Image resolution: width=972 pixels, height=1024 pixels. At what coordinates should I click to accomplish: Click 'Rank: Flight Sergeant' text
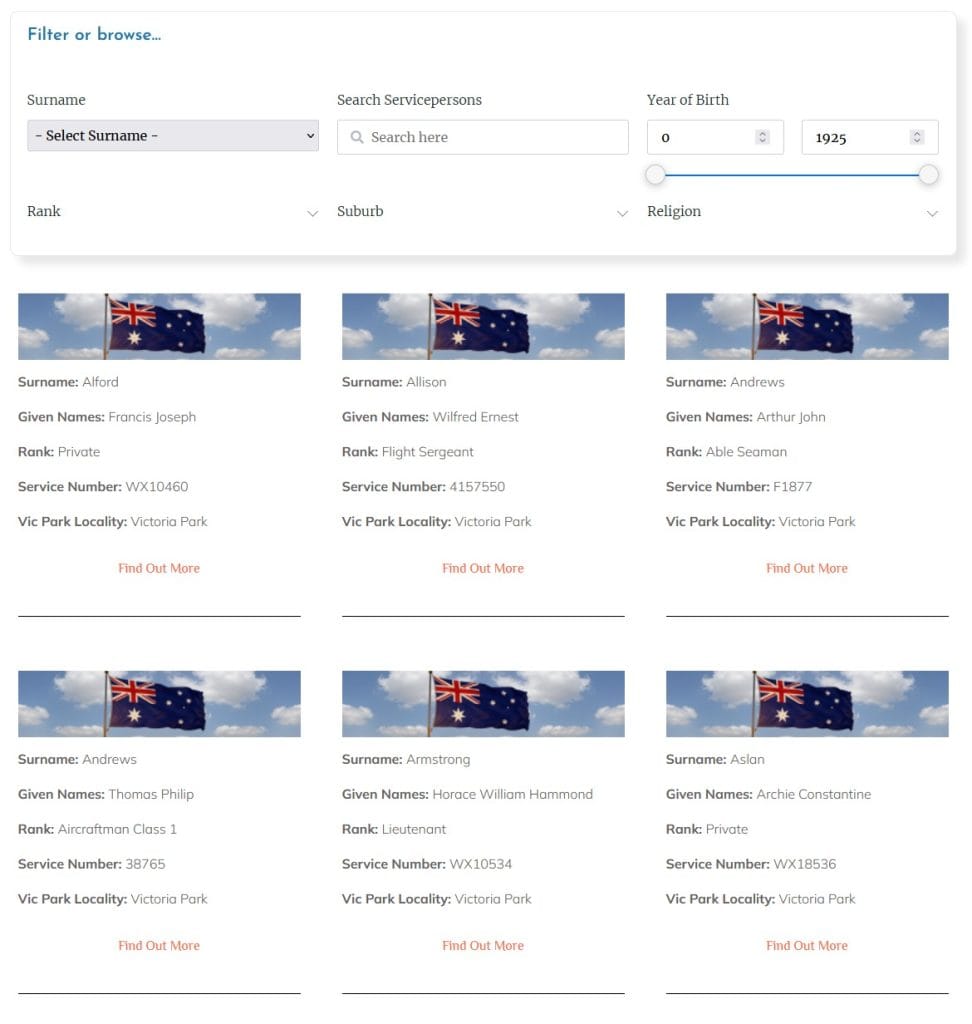click(408, 452)
